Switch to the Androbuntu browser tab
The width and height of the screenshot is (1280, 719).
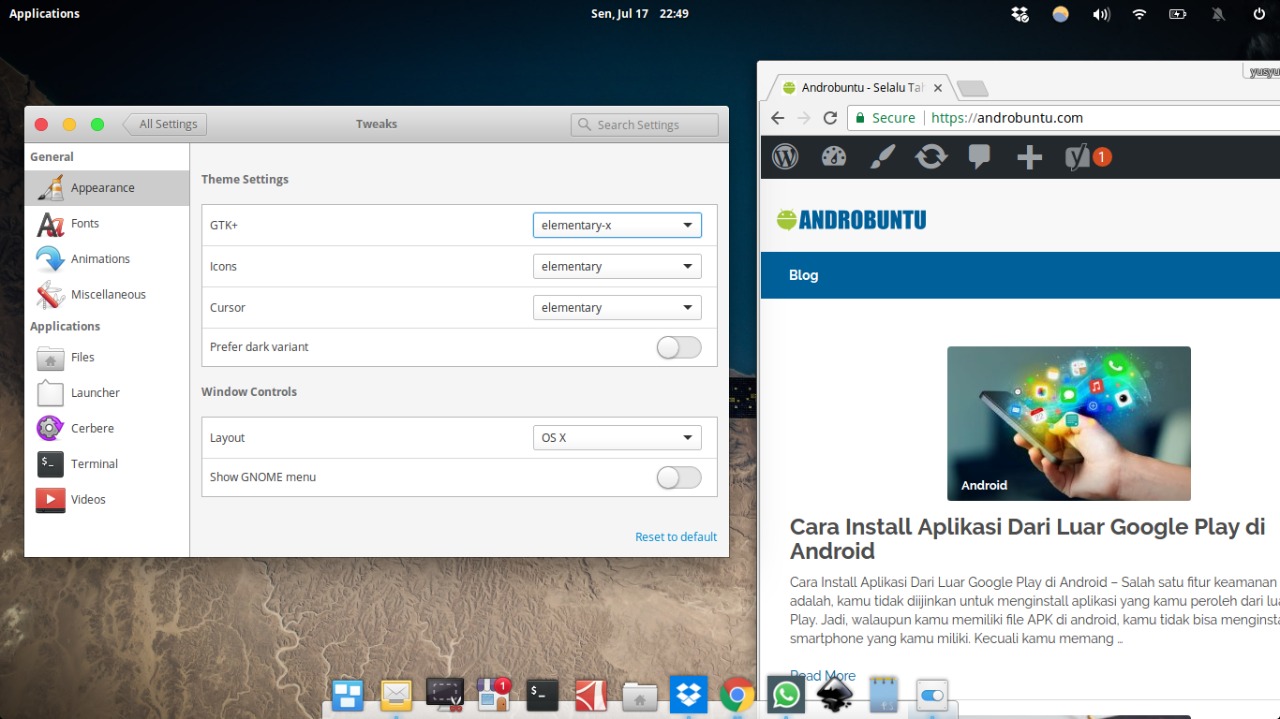click(x=862, y=87)
